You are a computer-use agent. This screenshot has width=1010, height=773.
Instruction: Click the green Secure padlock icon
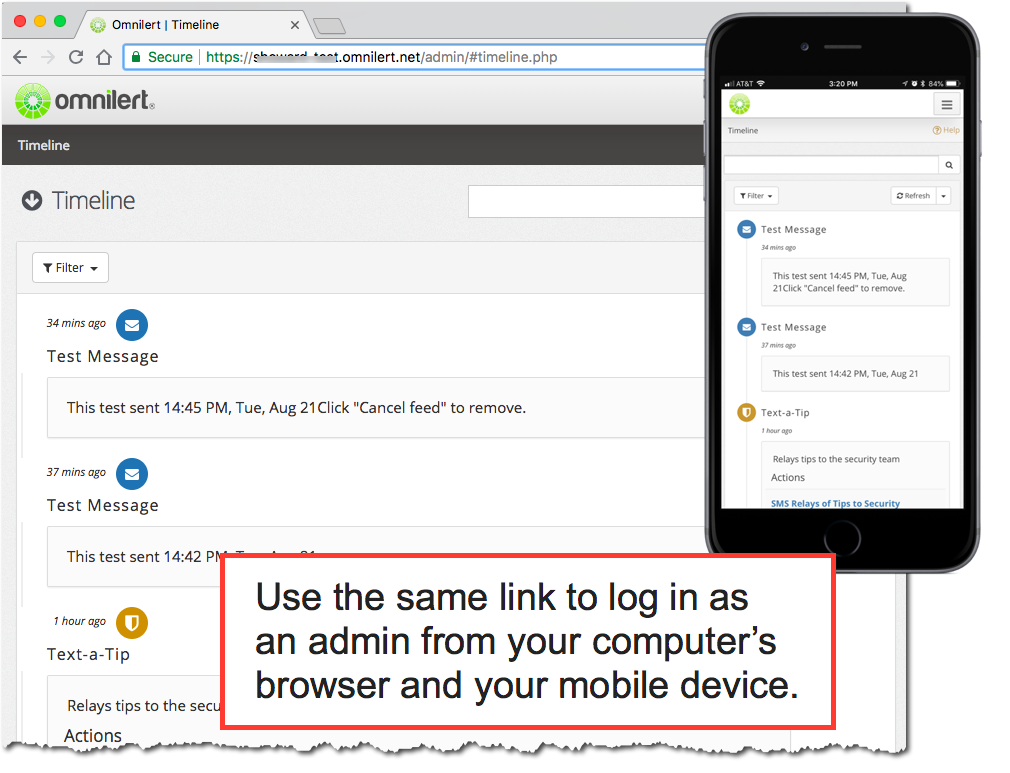click(x=136, y=57)
